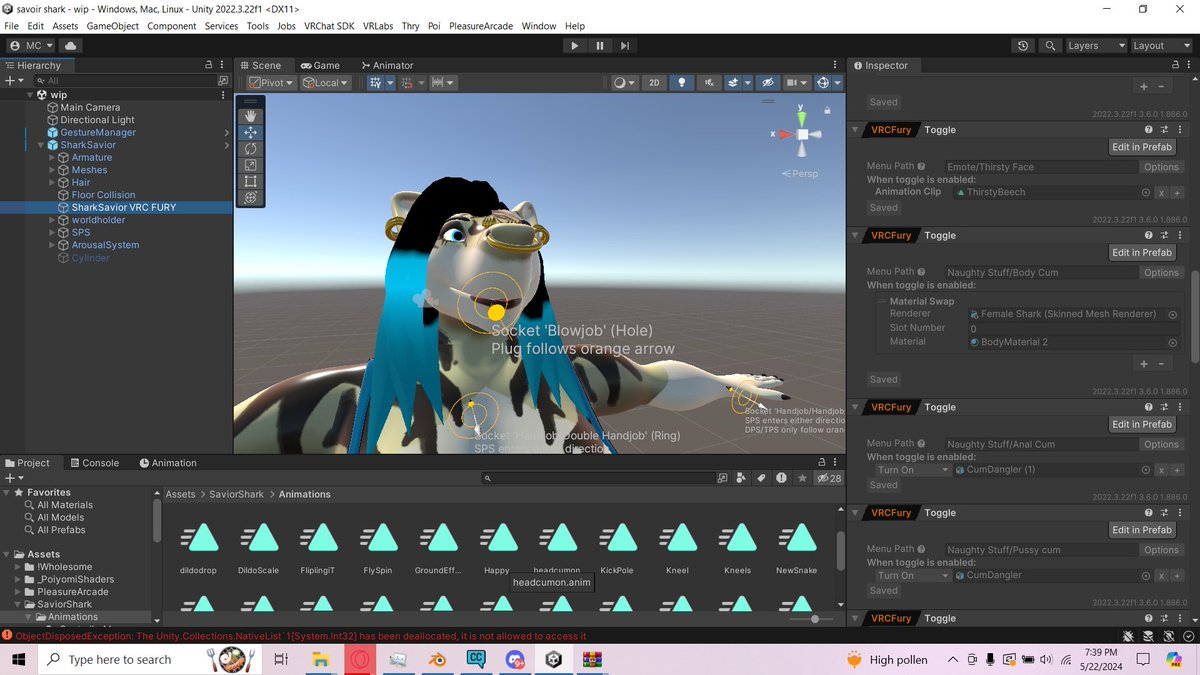Toggle the Hierarchy panel lock

pos(208,66)
